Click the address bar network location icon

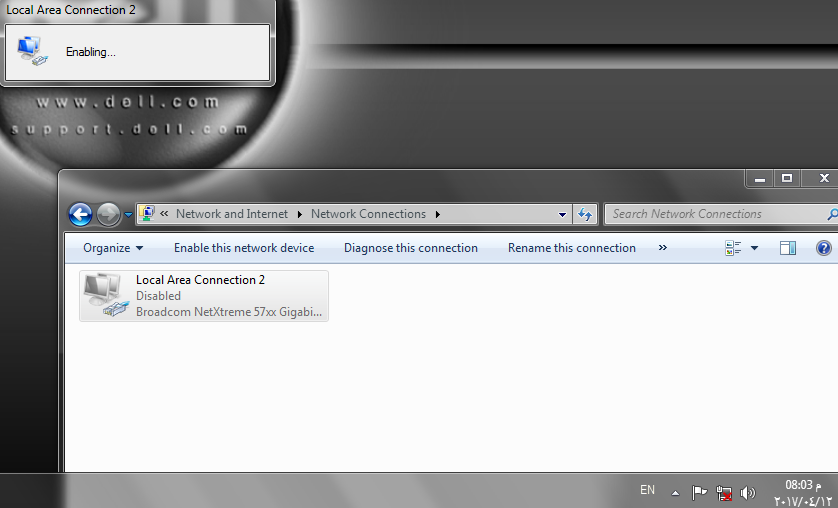click(x=146, y=214)
